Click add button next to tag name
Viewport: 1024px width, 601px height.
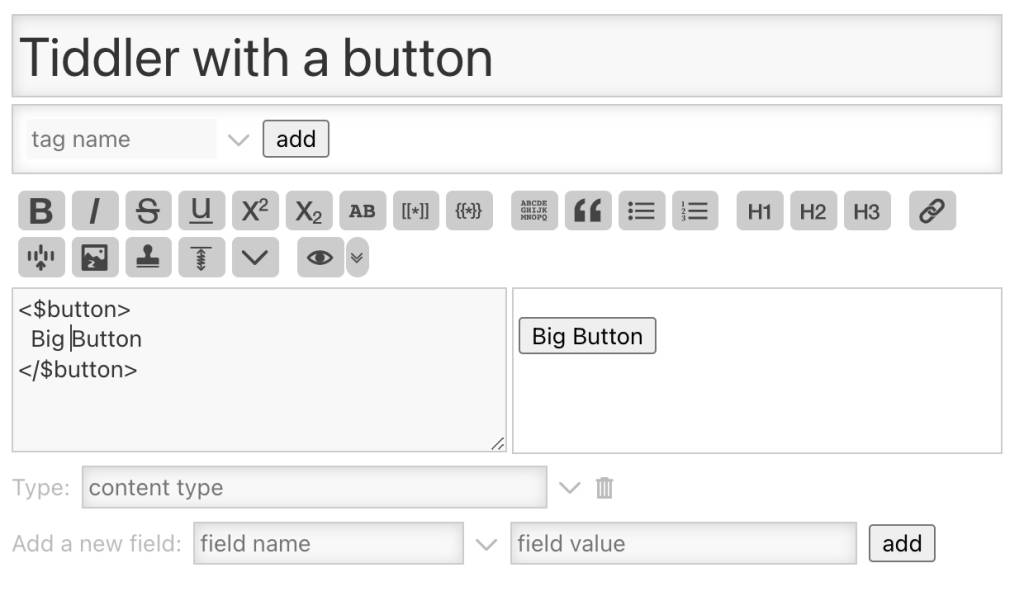pyautogui.click(x=296, y=138)
